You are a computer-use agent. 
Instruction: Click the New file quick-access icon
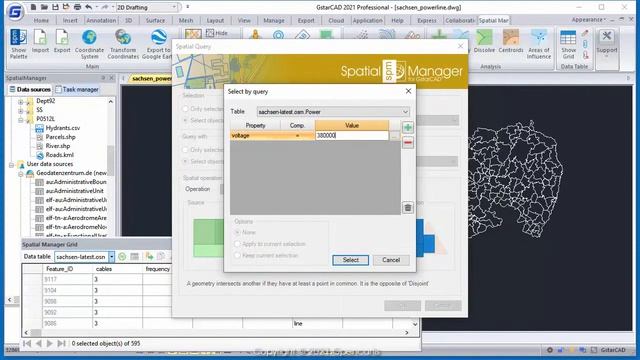(33, 7)
